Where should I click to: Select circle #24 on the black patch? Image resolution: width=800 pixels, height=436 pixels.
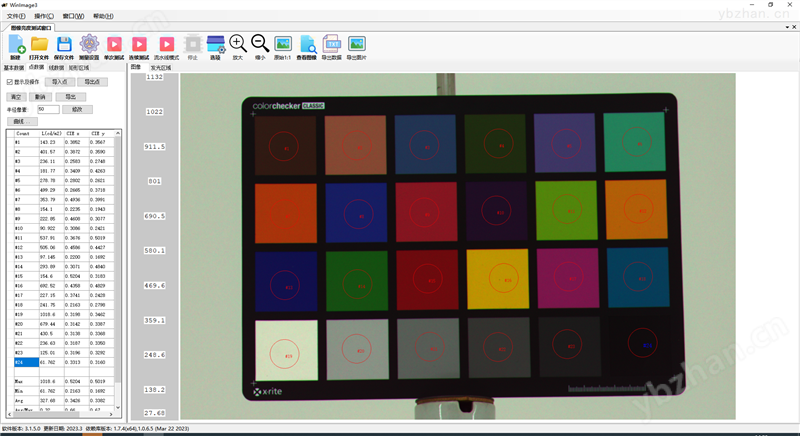coord(642,343)
